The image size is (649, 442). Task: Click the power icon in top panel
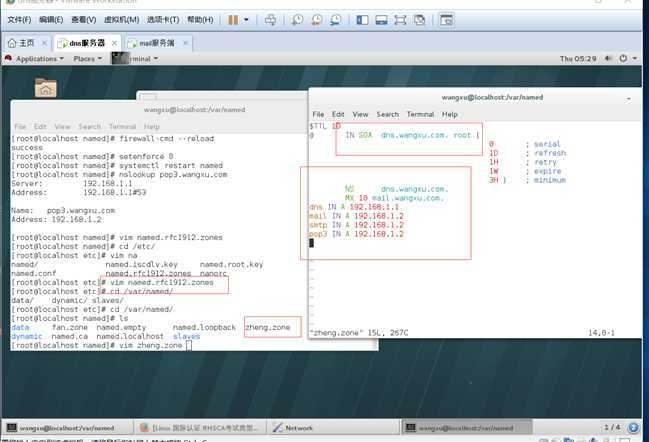click(x=623, y=59)
